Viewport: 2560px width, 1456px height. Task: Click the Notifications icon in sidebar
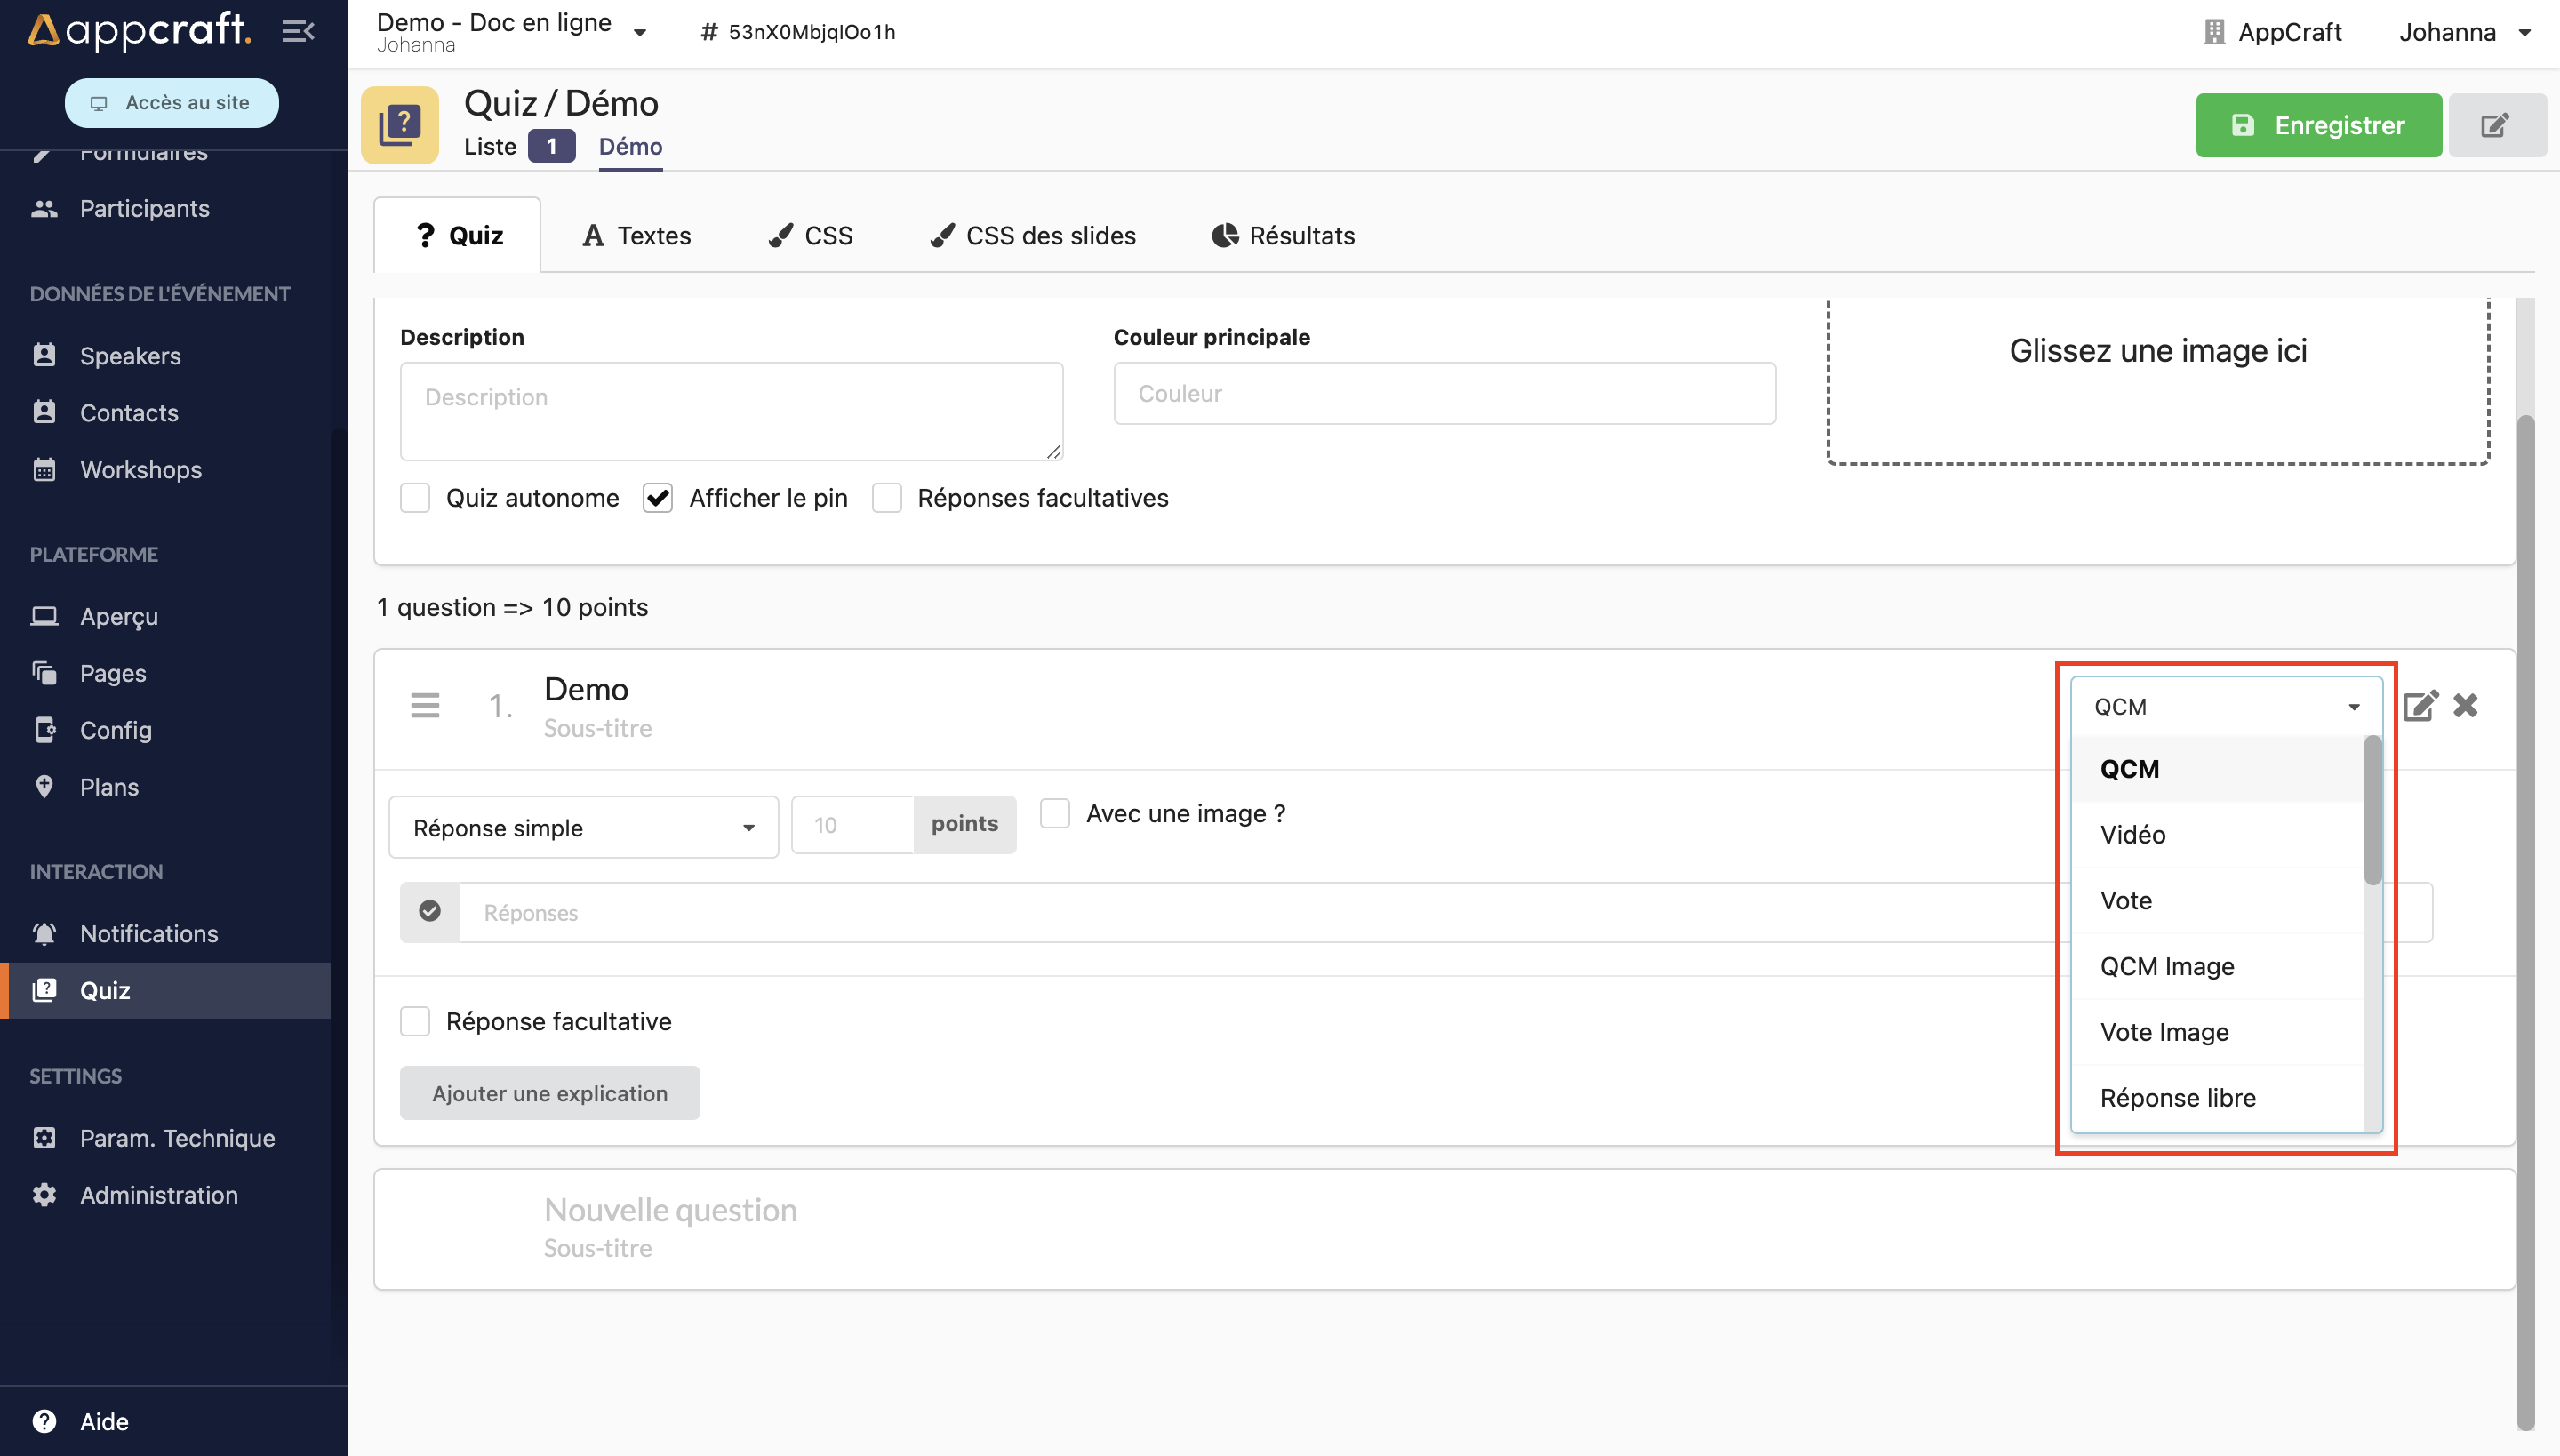point(44,932)
